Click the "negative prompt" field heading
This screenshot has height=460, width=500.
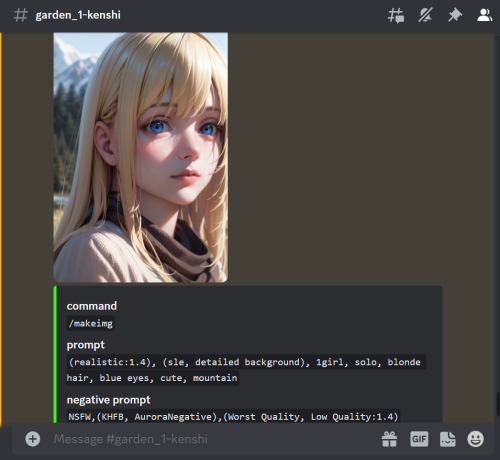(108, 400)
